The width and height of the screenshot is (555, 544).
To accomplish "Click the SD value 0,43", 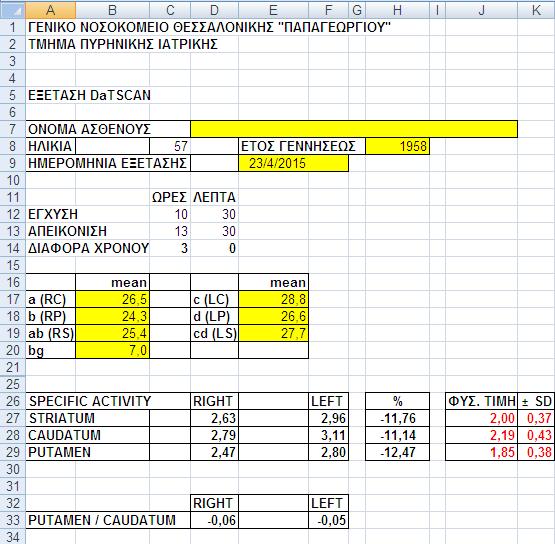I will [536, 435].
